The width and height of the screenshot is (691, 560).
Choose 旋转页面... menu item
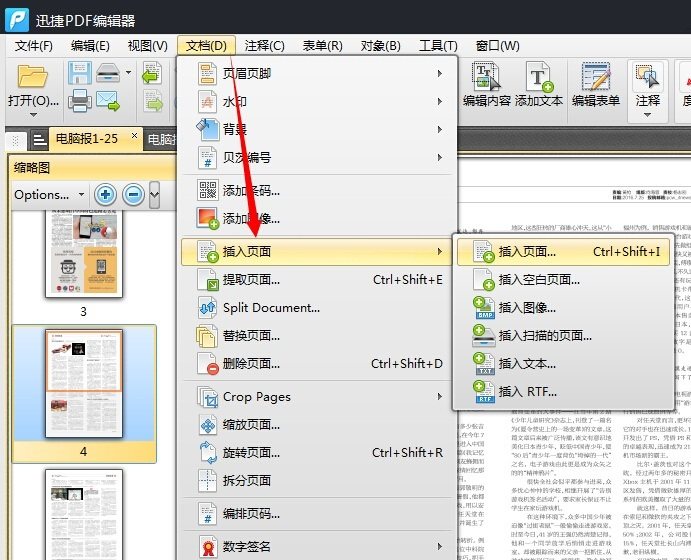point(317,452)
